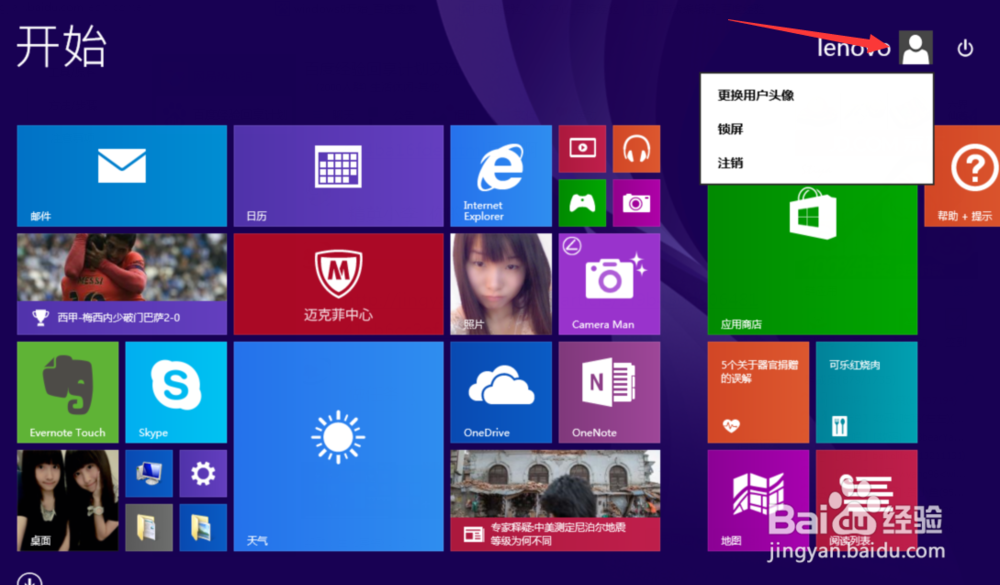Open the Maps (地图) tile

(758, 501)
